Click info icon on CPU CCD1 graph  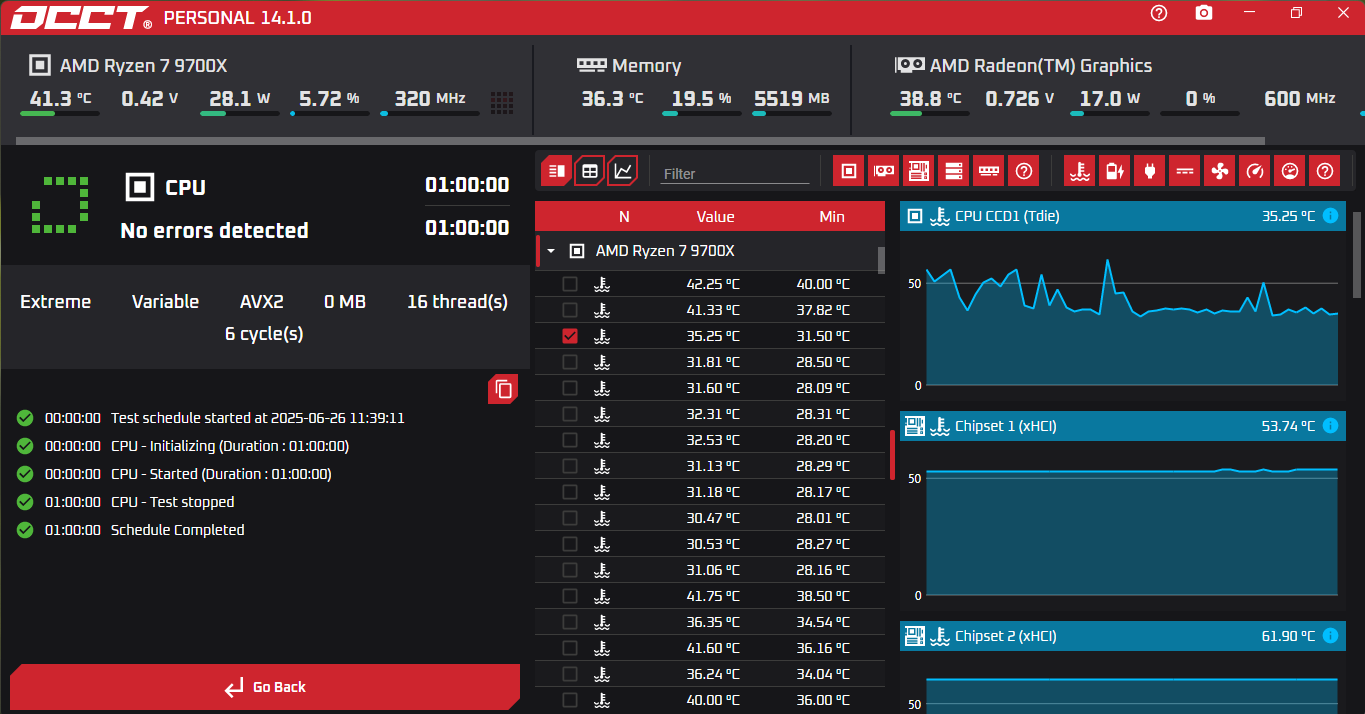(1330, 216)
